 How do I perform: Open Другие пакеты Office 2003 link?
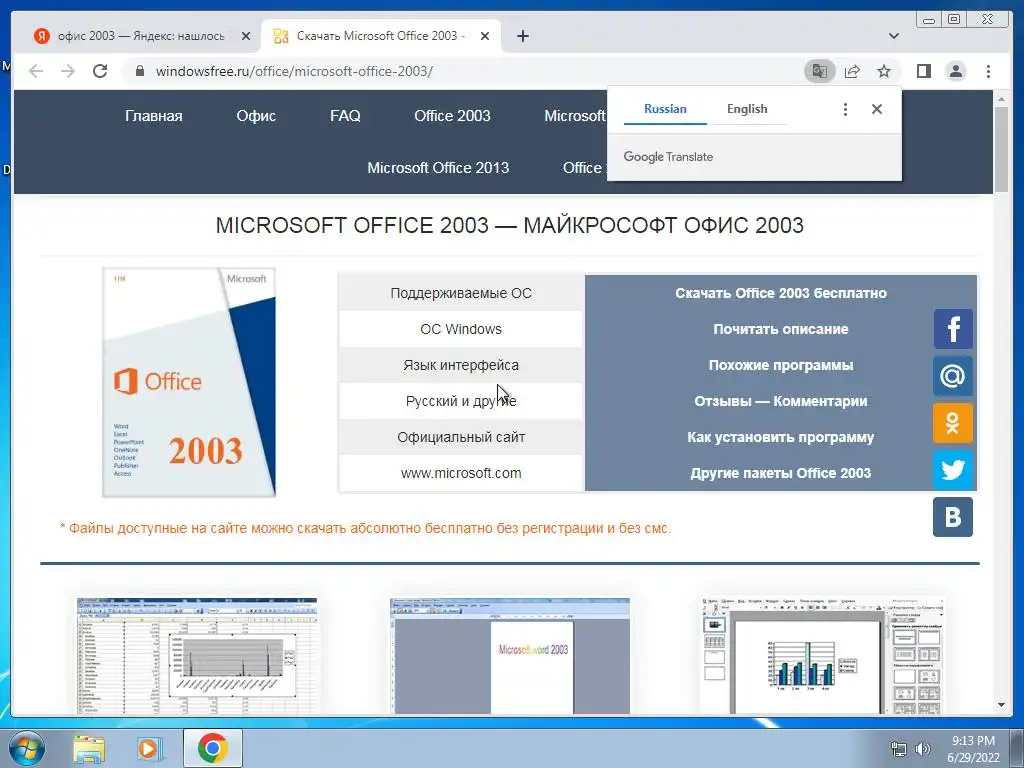tap(780, 473)
